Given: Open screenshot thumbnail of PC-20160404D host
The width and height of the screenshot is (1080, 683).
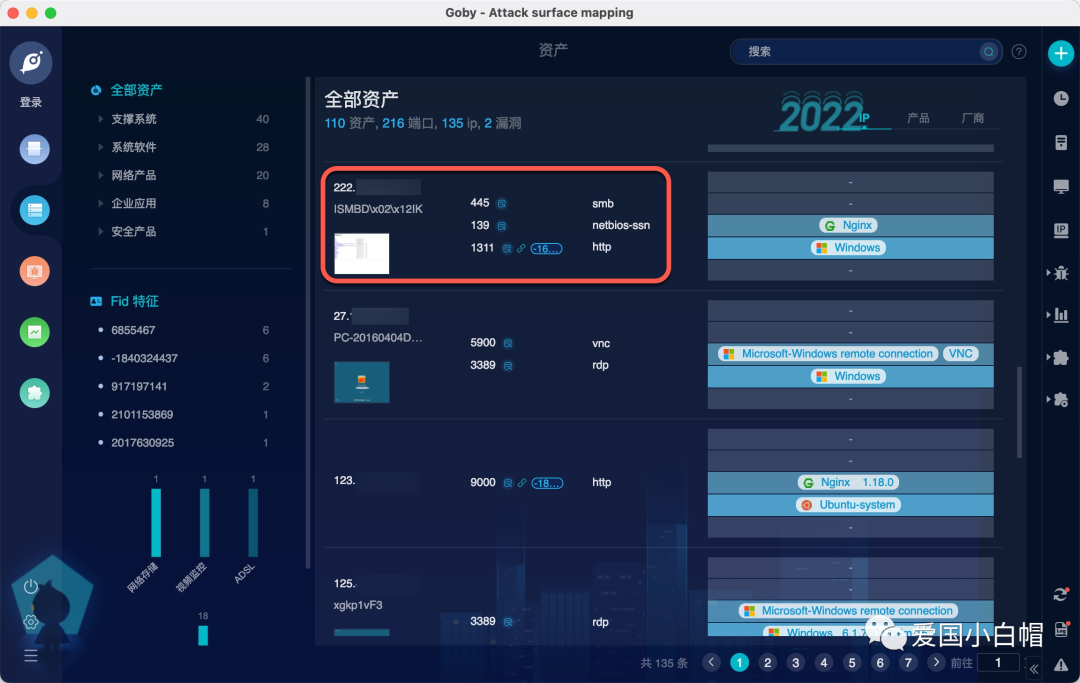Looking at the screenshot, I should pyautogui.click(x=362, y=382).
